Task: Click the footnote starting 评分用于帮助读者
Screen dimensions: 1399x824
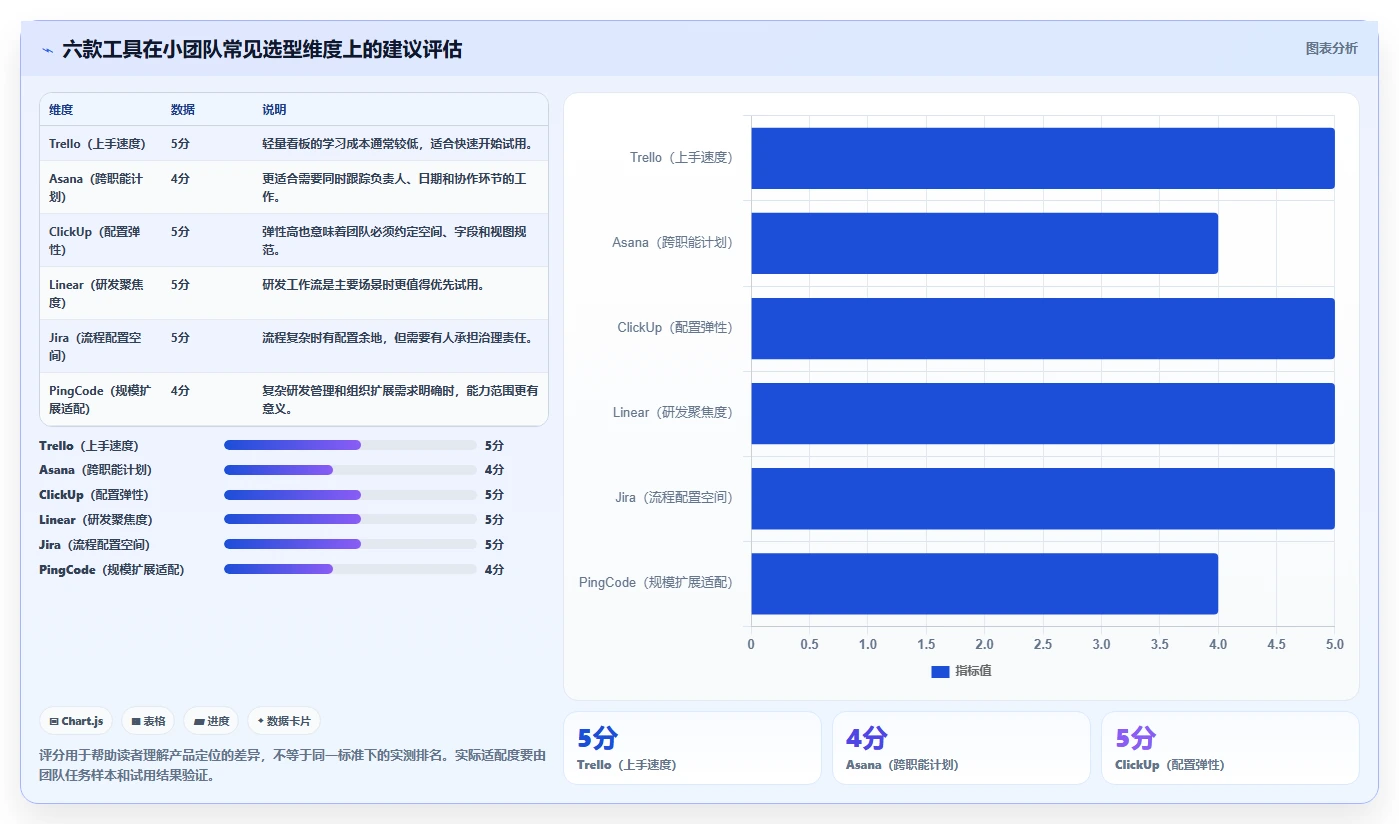Action: 292,765
